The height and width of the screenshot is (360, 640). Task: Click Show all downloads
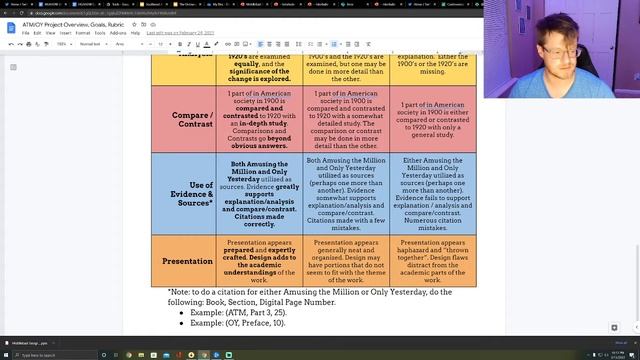tap(621, 343)
